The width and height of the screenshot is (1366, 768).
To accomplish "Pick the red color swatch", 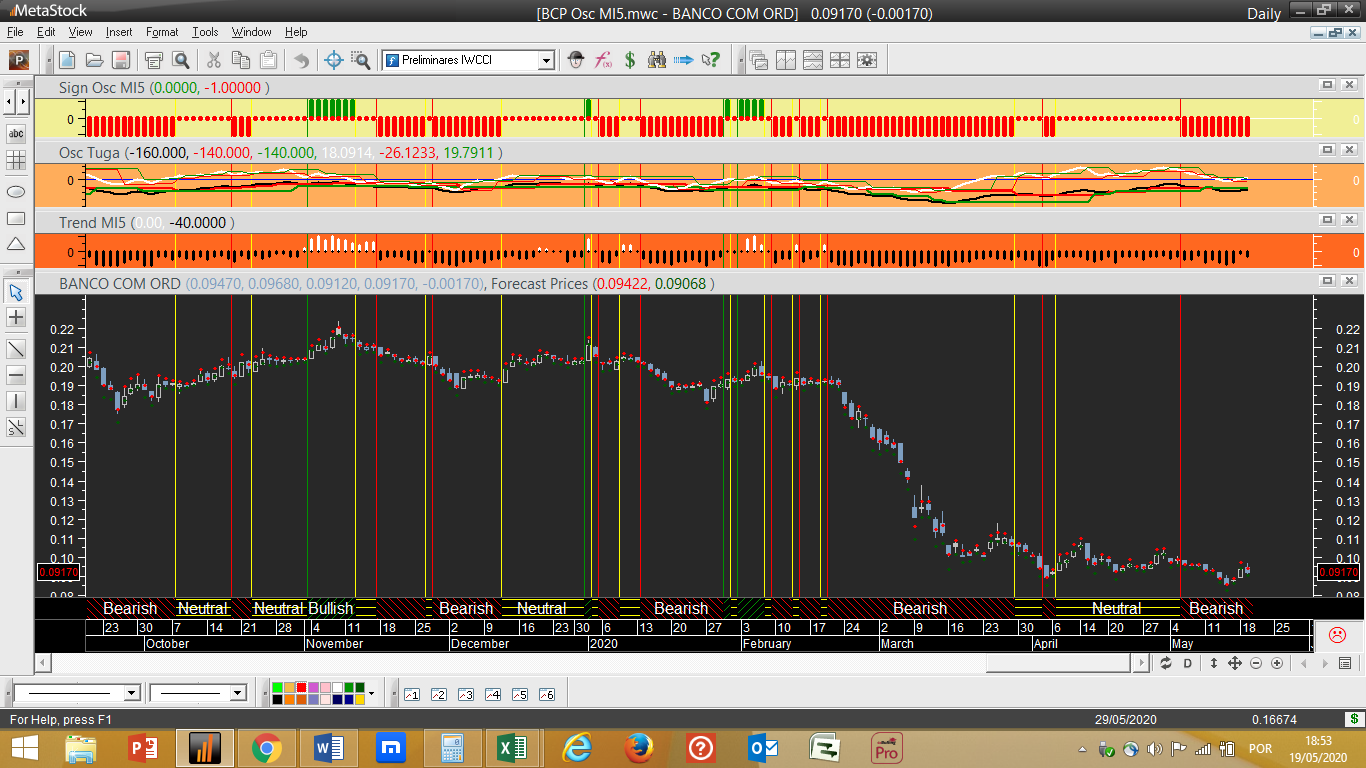I will pyautogui.click(x=302, y=687).
